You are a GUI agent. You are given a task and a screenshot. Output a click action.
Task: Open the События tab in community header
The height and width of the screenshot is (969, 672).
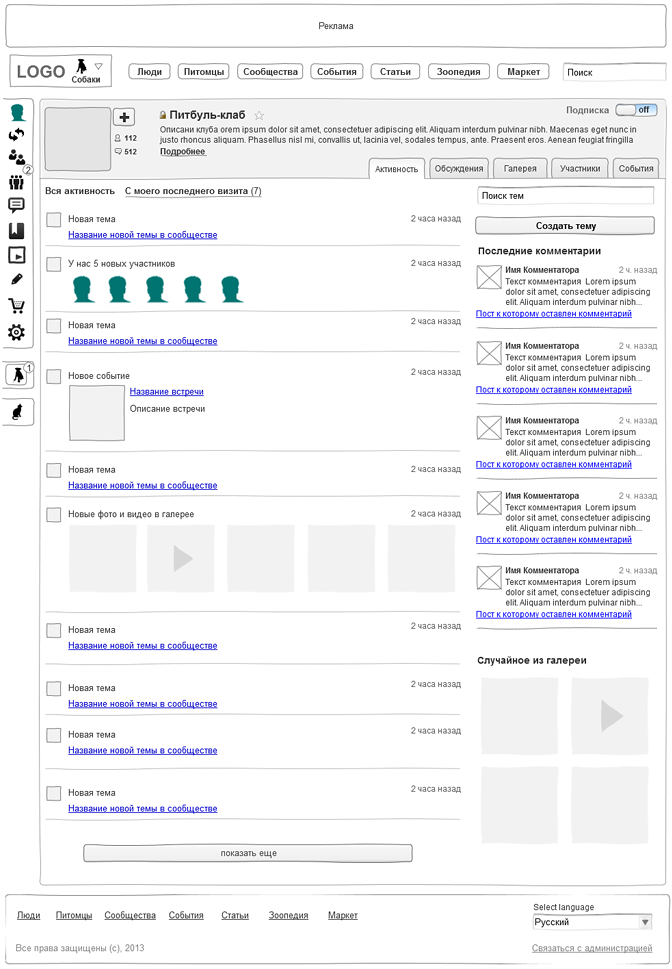coord(636,168)
